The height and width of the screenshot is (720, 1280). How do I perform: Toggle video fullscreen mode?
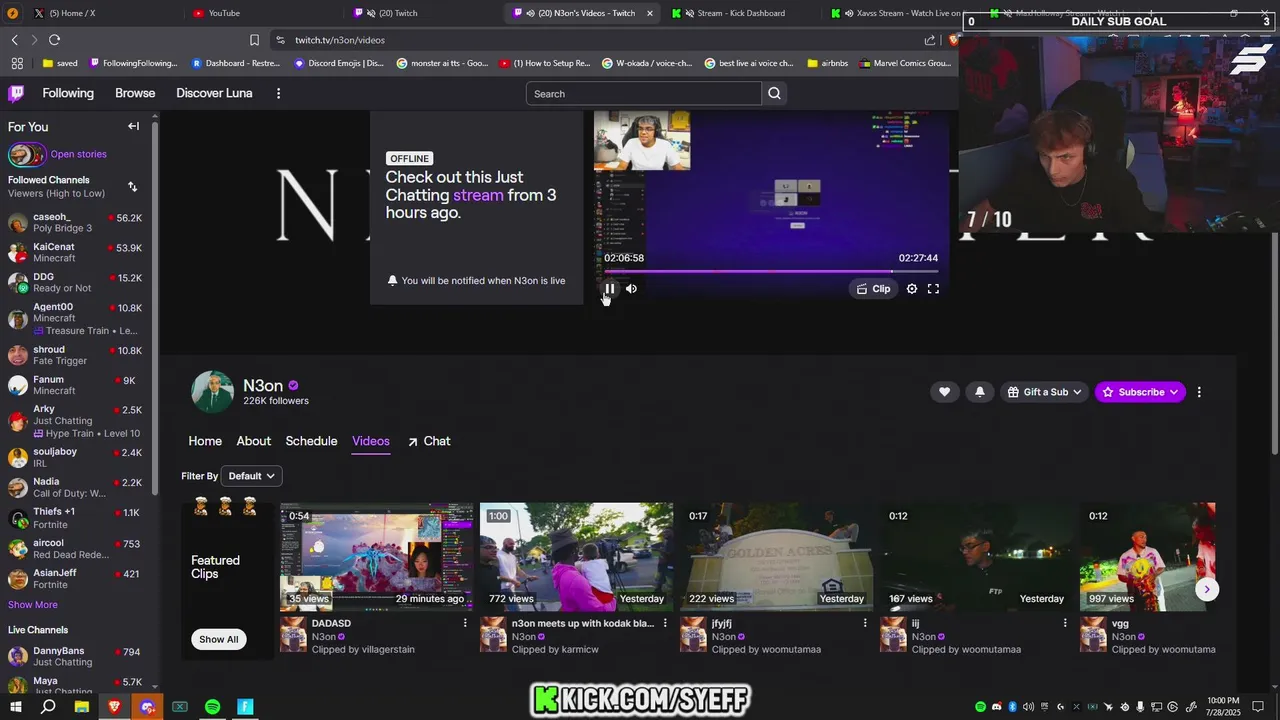[x=933, y=289]
